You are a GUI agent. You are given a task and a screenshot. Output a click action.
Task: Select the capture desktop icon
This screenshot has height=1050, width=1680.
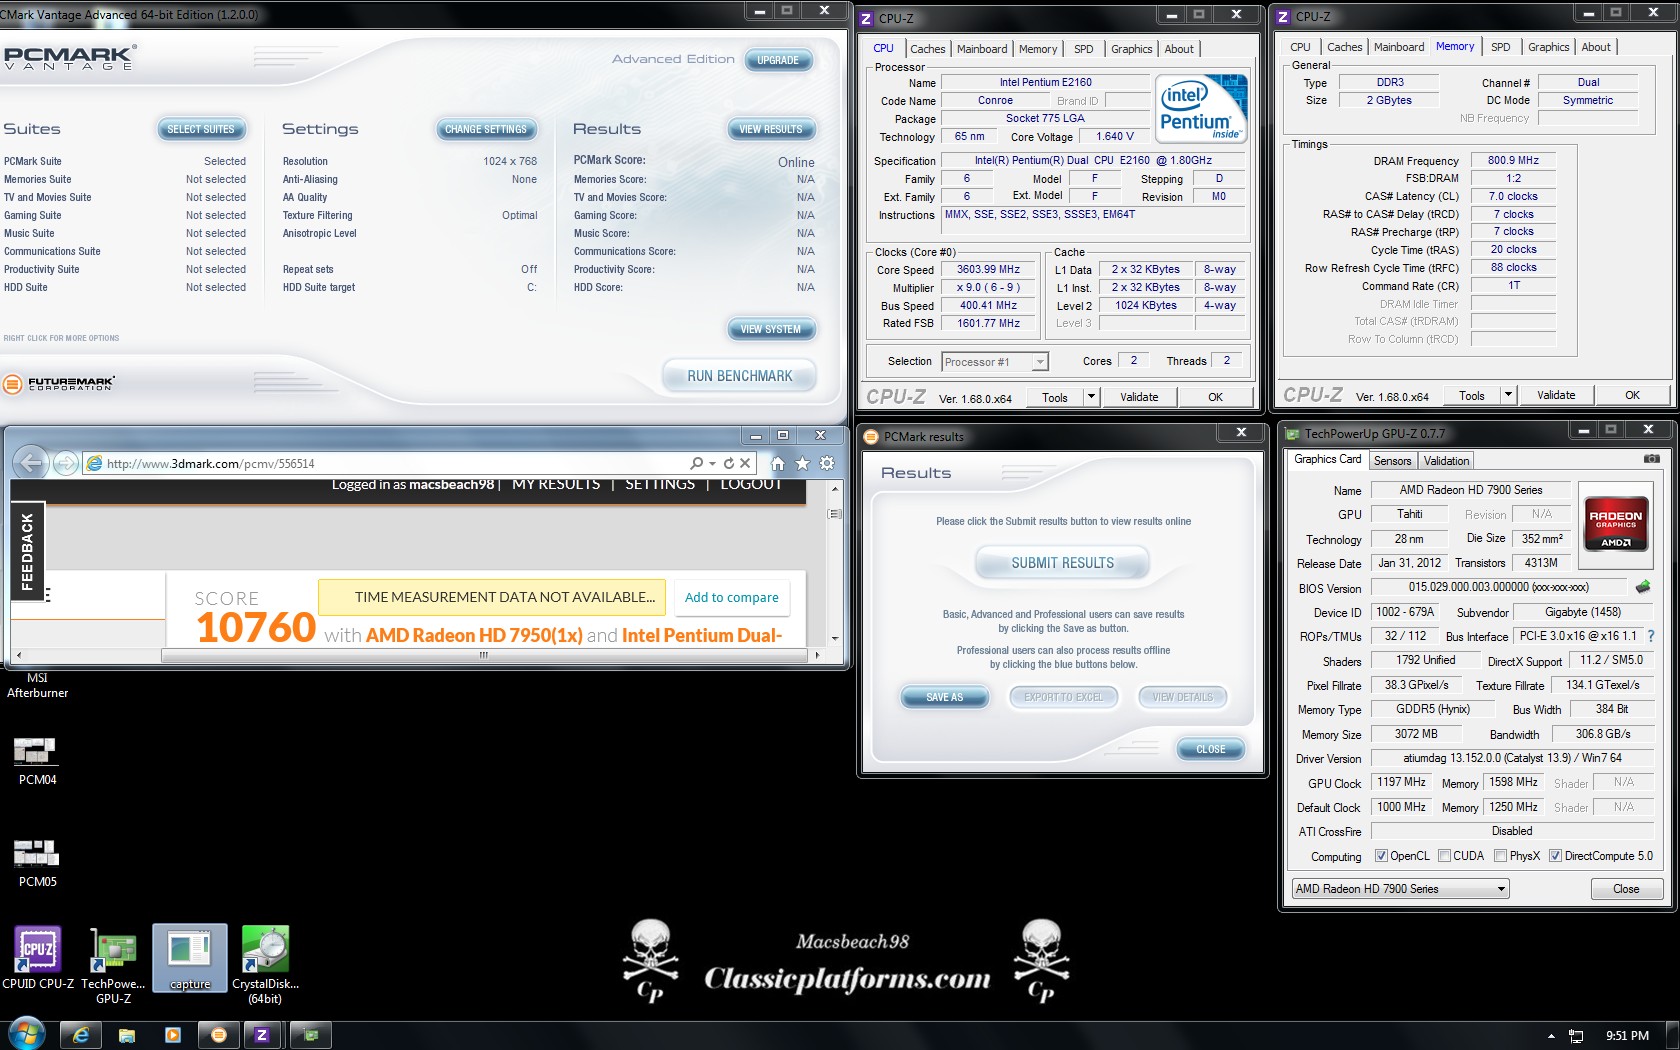190,958
